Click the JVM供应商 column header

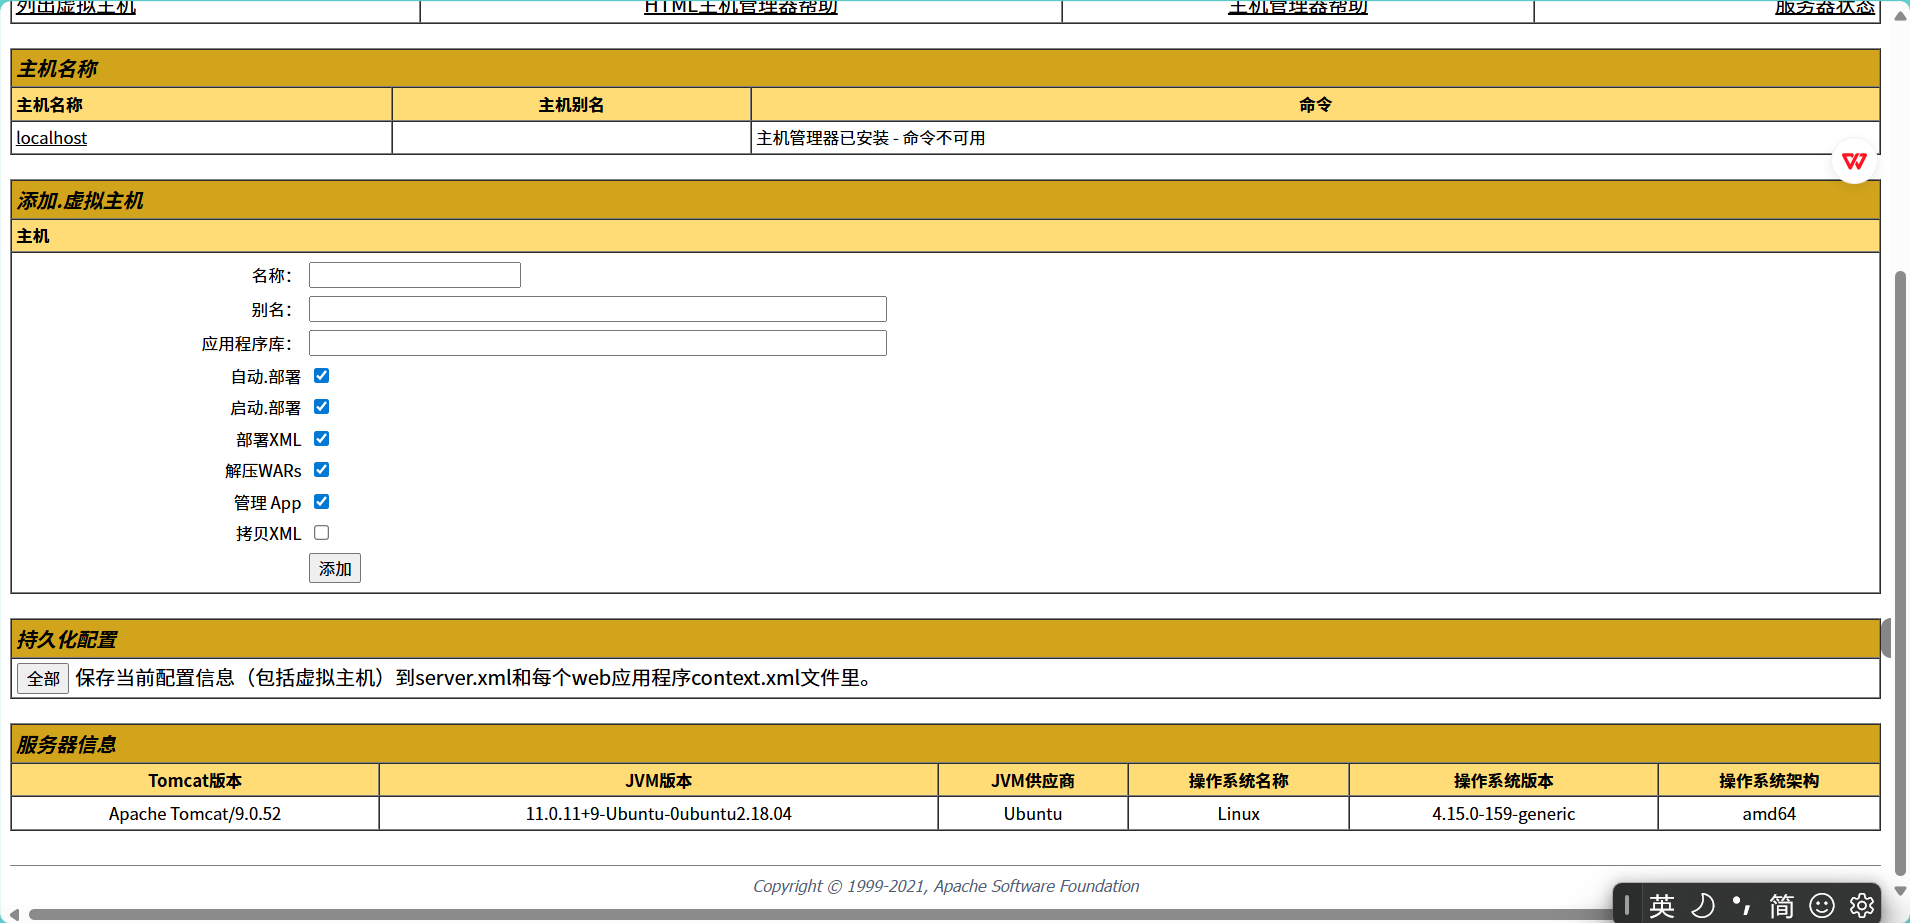[x=1033, y=781]
